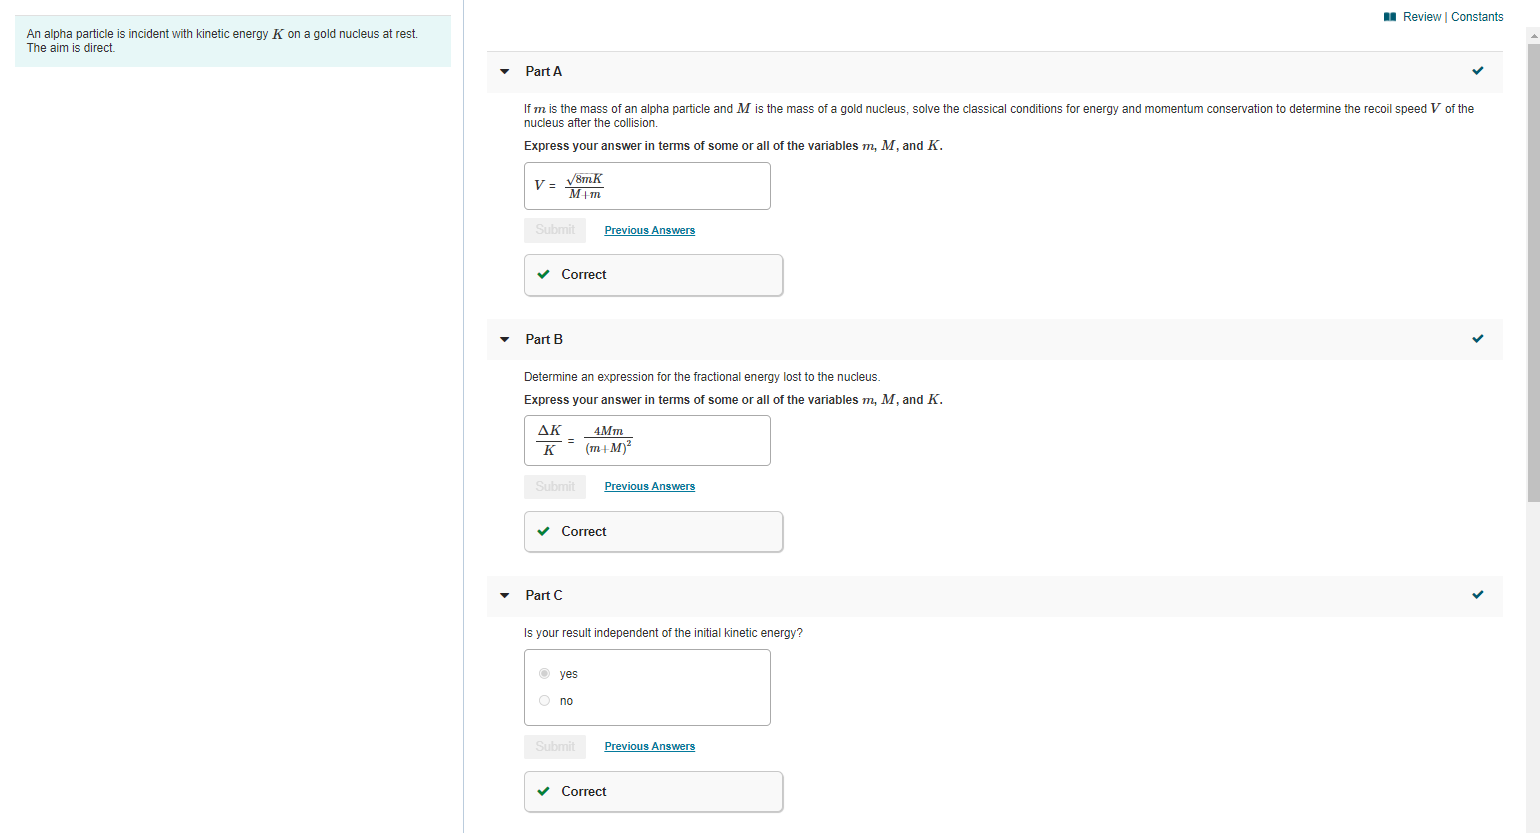
Task: Click the Review bookmark icon at top right
Action: [1389, 16]
